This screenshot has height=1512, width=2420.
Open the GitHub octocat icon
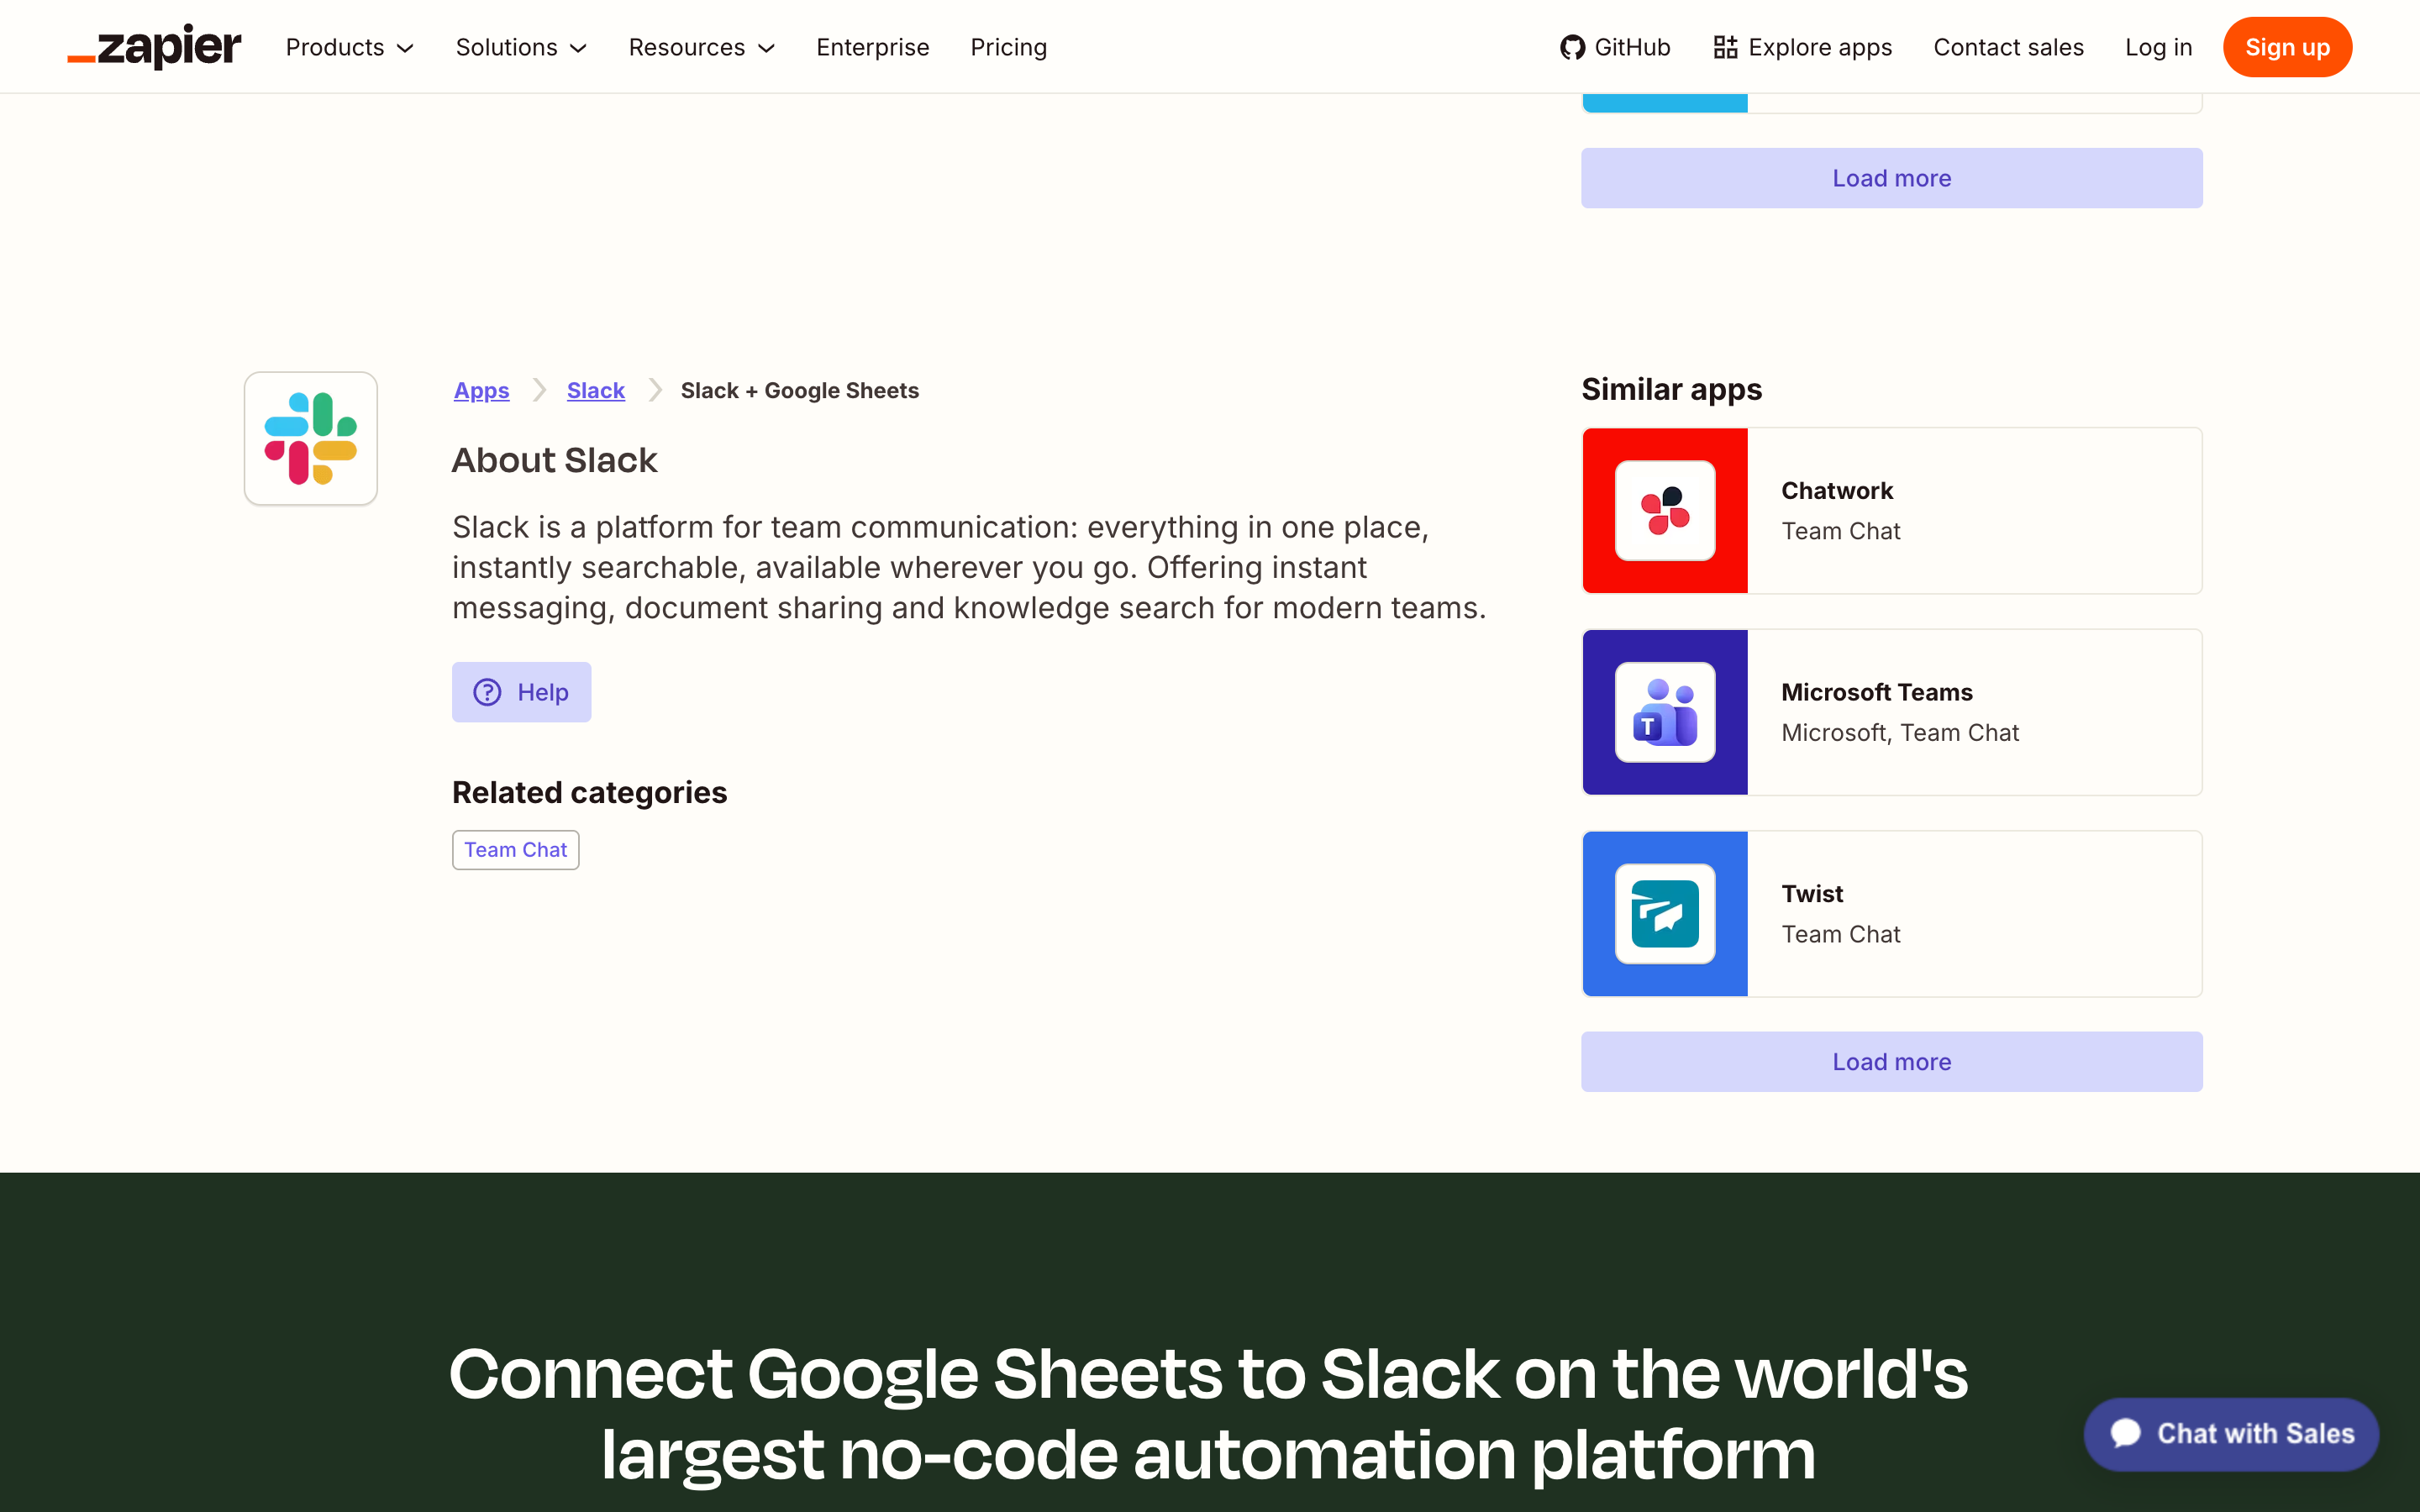click(1572, 47)
